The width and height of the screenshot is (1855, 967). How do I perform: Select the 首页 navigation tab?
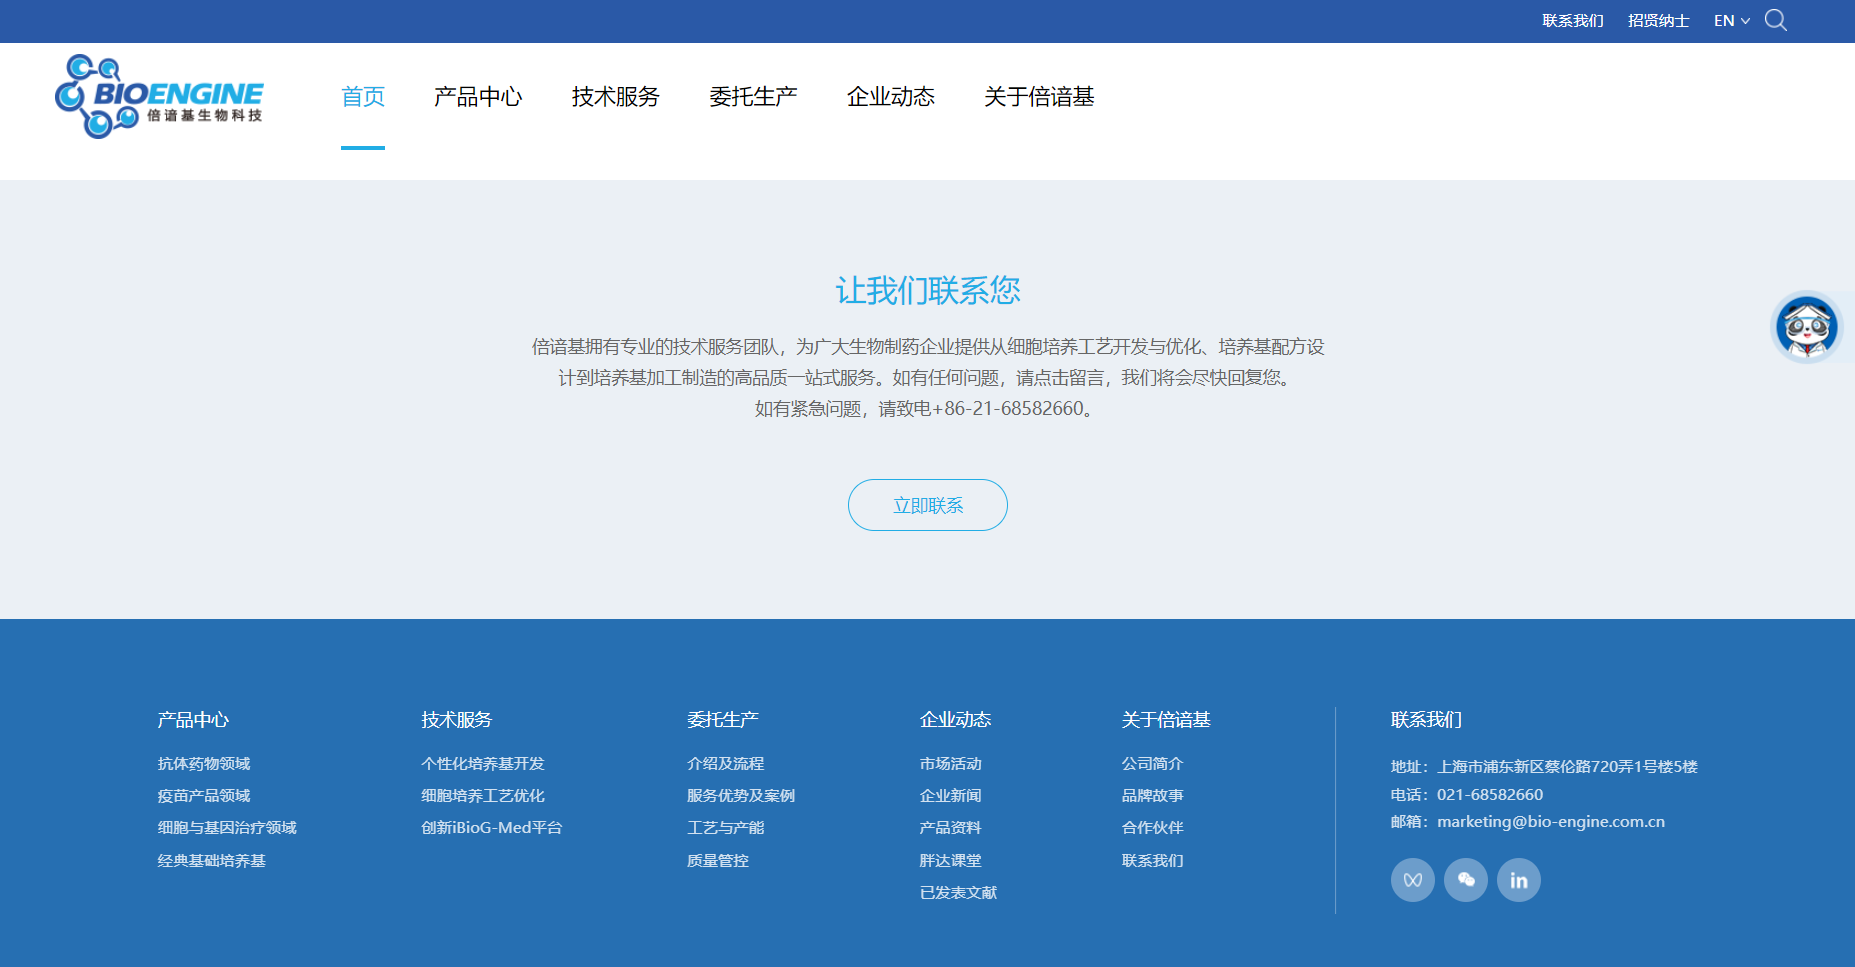[362, 97]
